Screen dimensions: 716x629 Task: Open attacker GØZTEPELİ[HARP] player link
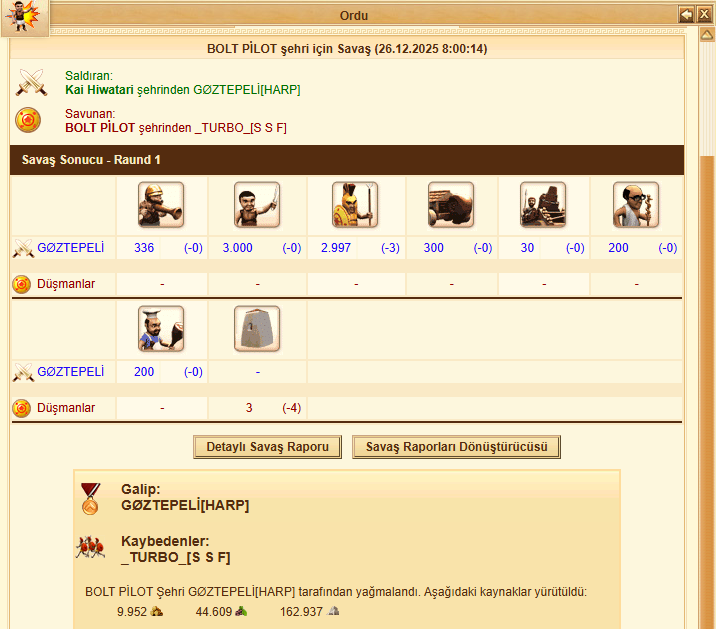click(247, 90)
